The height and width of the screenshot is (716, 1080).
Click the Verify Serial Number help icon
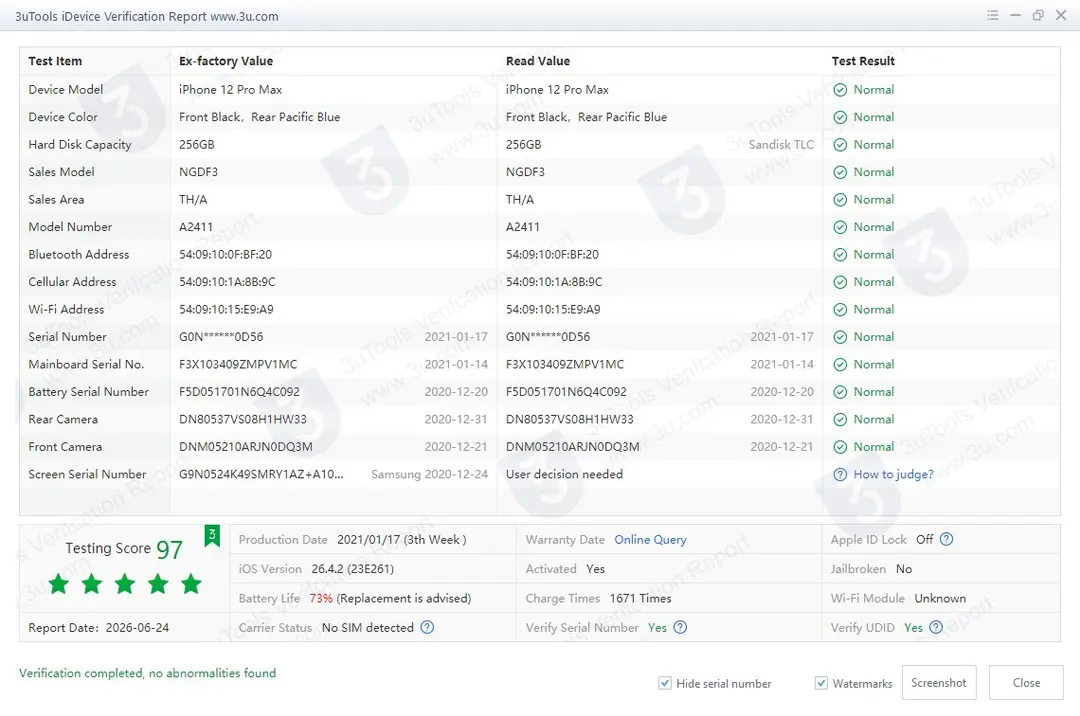pyautogui.click(x=680, y=627)
